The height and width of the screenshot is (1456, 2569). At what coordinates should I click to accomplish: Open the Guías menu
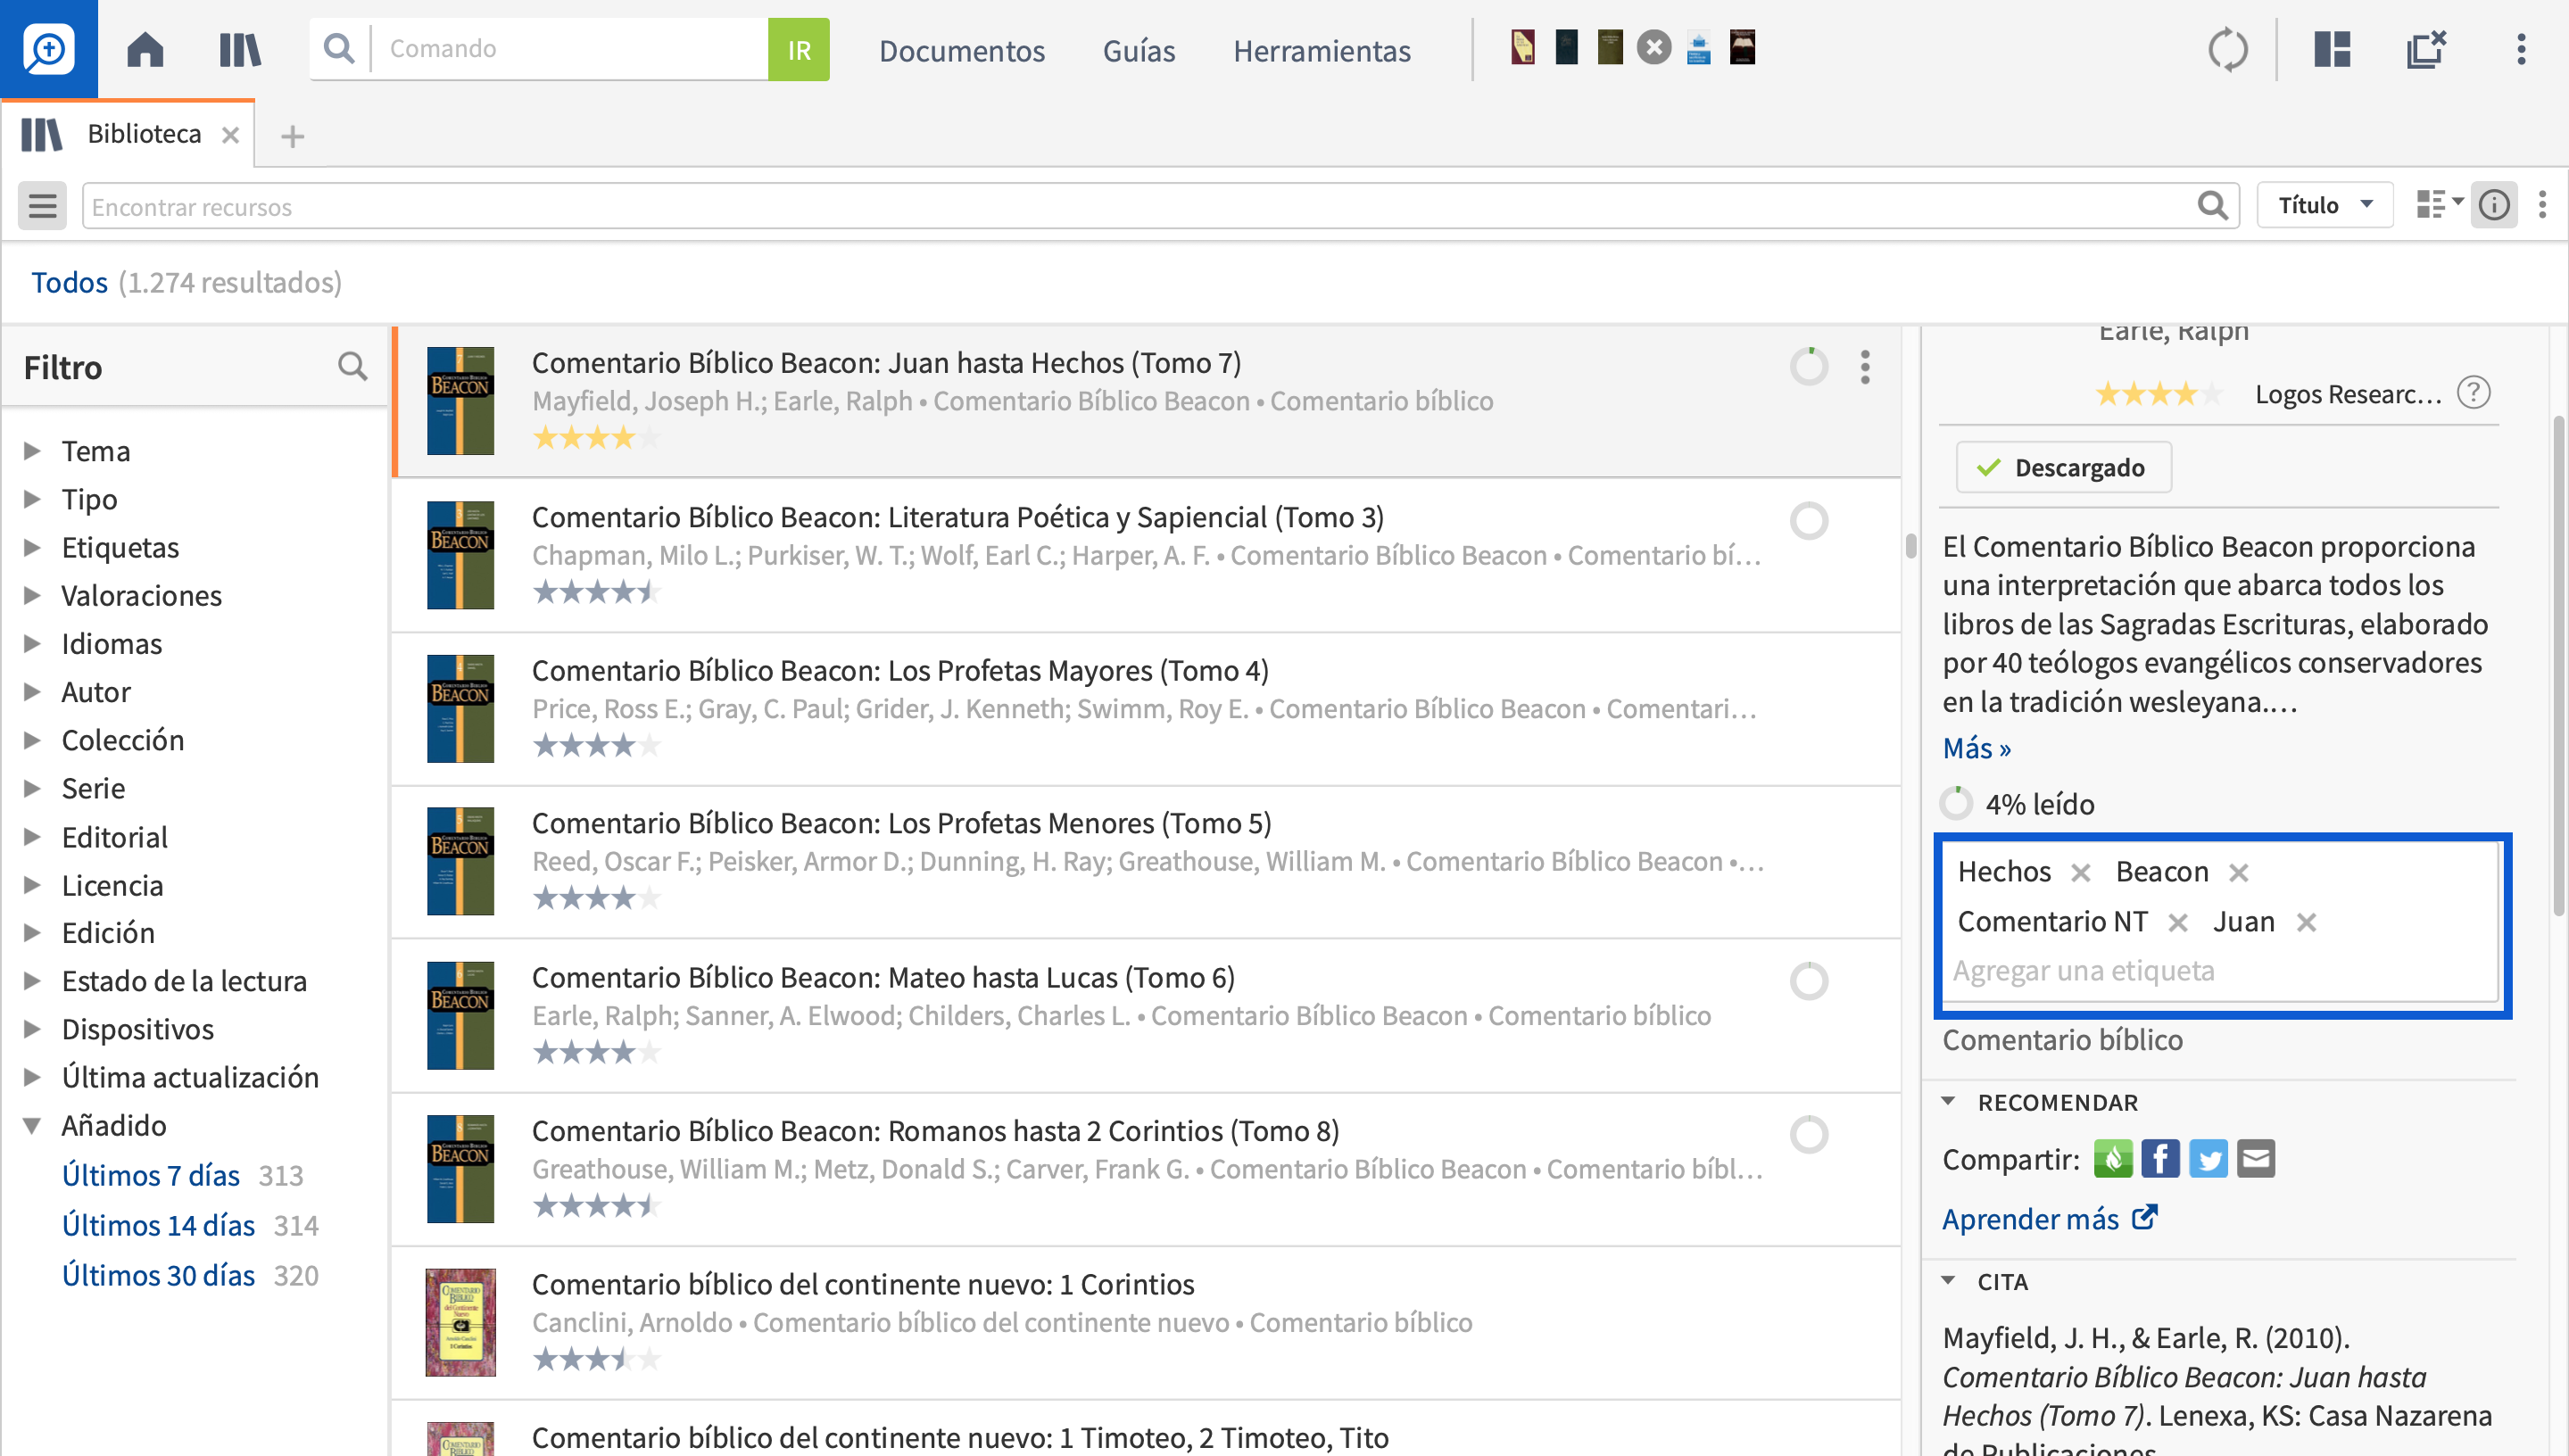[x=1138, y=50]
